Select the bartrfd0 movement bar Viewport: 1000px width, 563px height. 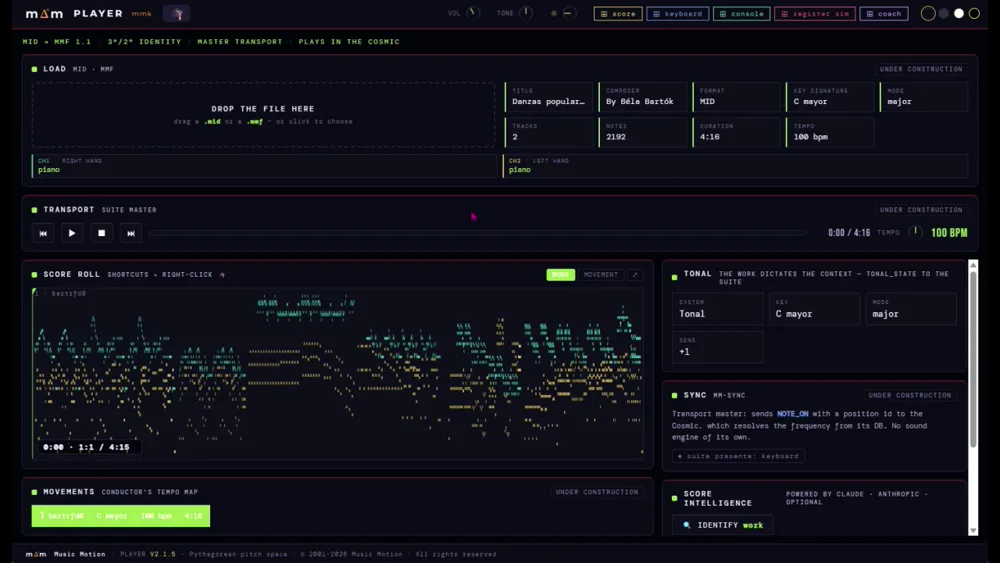pyautogui.click(x=121, y=516)
